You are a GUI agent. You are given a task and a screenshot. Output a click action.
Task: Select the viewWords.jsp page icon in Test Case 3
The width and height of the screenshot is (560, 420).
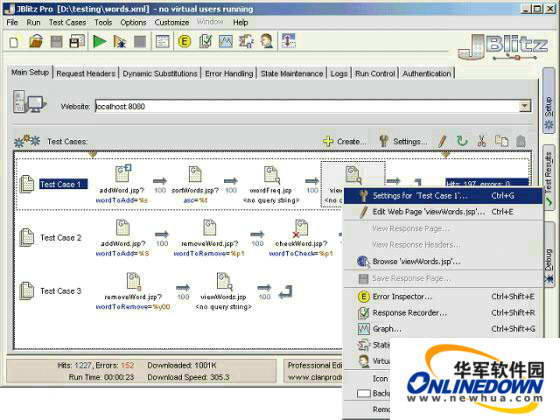pyautogui.click(x=224, y=281)
